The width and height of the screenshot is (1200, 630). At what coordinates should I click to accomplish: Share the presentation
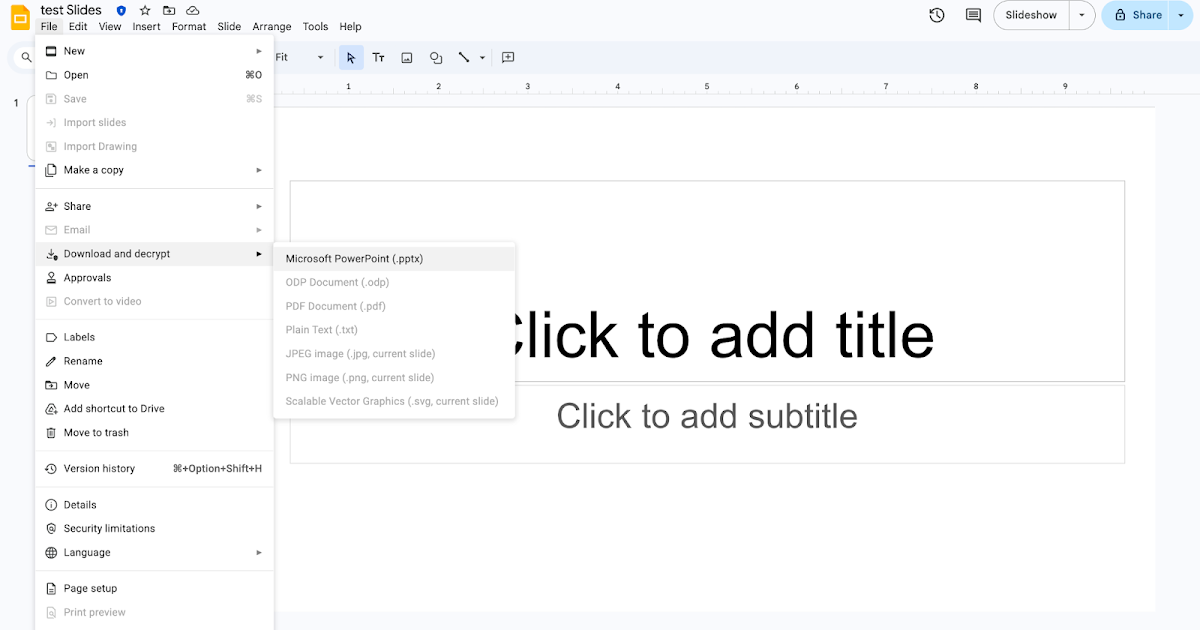[1138, 15]
